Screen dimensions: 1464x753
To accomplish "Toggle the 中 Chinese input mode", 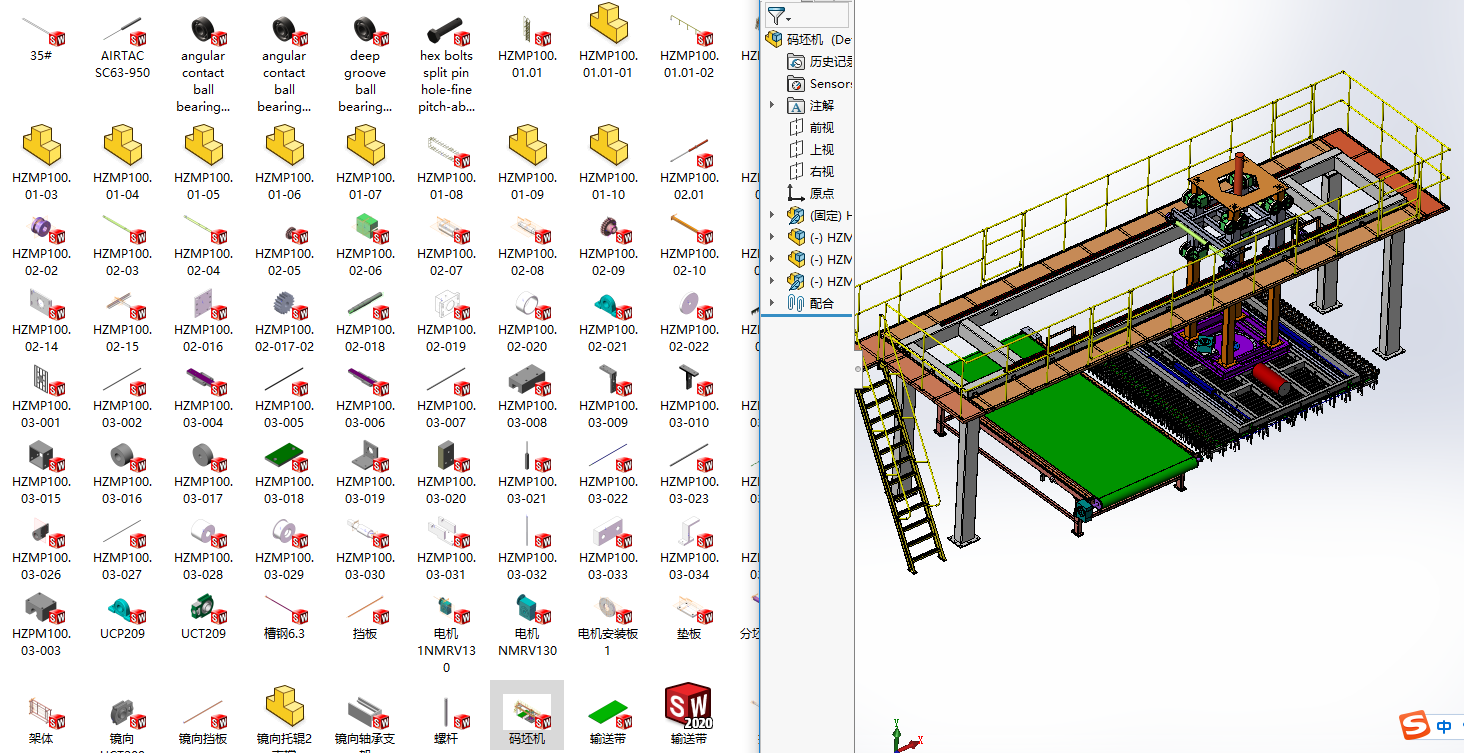I will tap(1444, 727).
